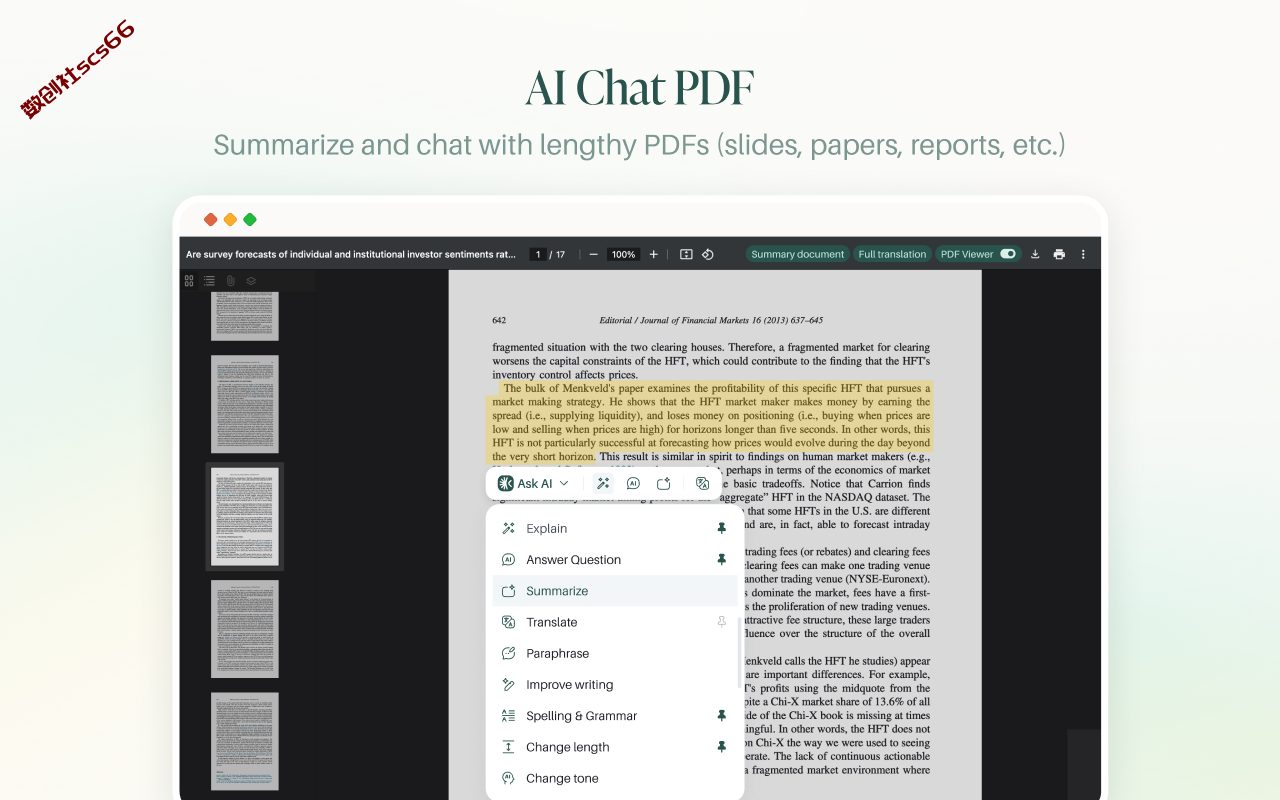Open the bottom page thumbnail with blue links

pos(245,741)
